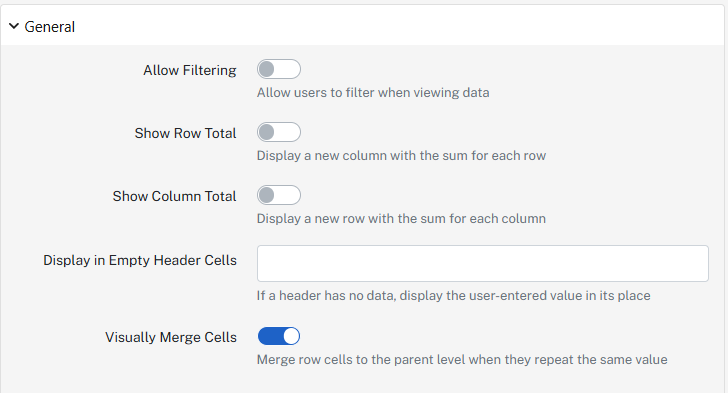728x393 pixels.
Task: Select the 'sum for each row' description text
Action: (x=401, y=156)
